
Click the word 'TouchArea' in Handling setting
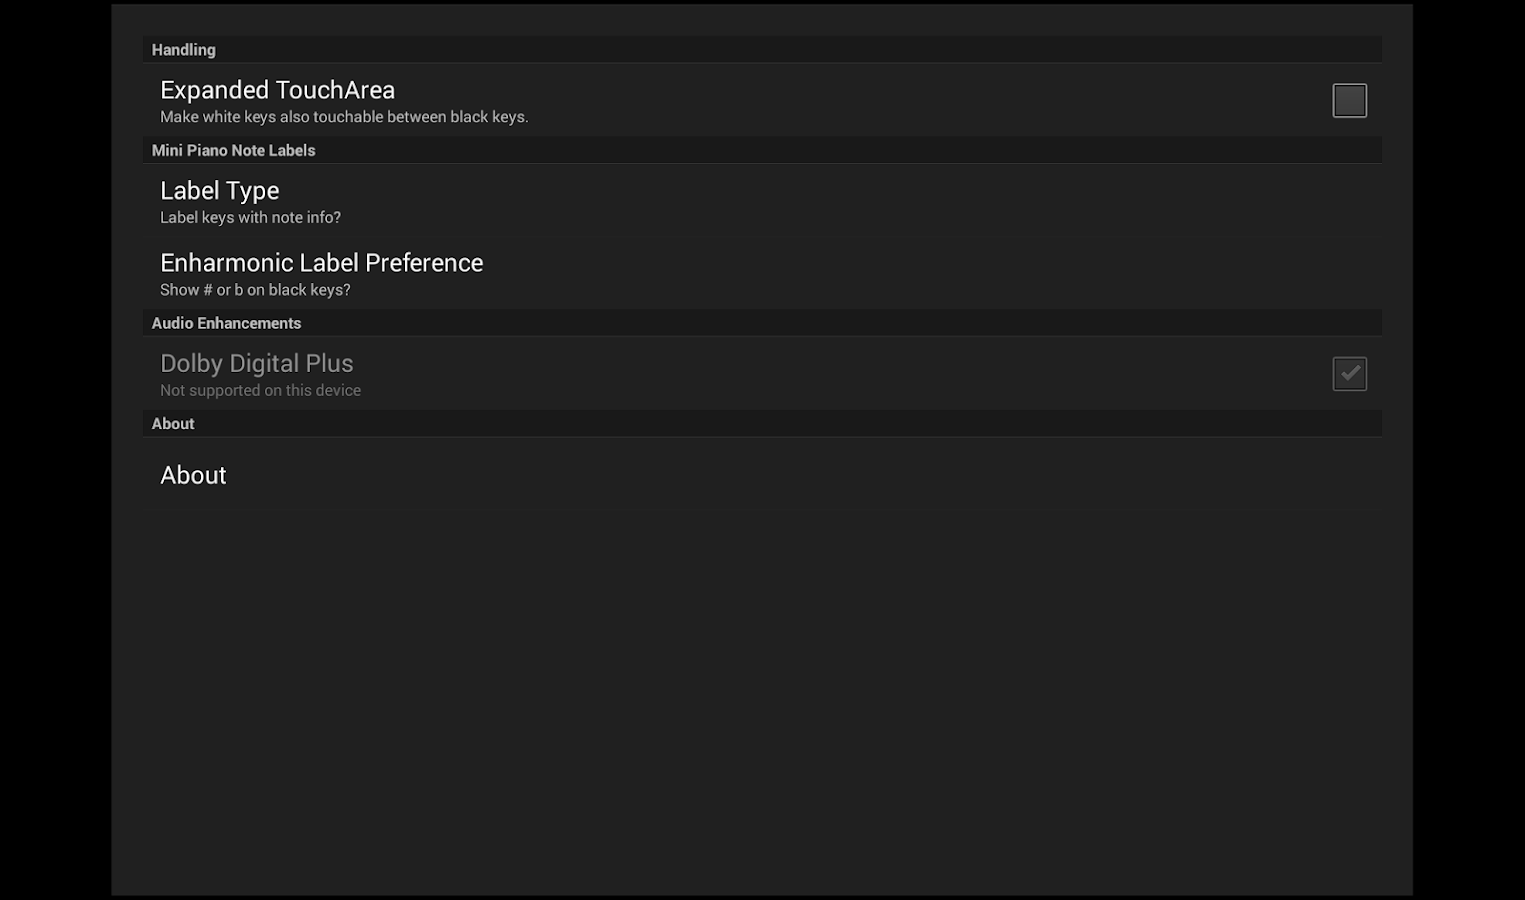337,90
